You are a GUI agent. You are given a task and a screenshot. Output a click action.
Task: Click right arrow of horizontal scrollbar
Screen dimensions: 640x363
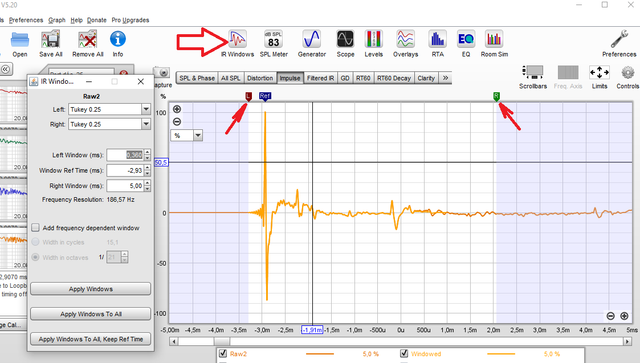point(627,341)
